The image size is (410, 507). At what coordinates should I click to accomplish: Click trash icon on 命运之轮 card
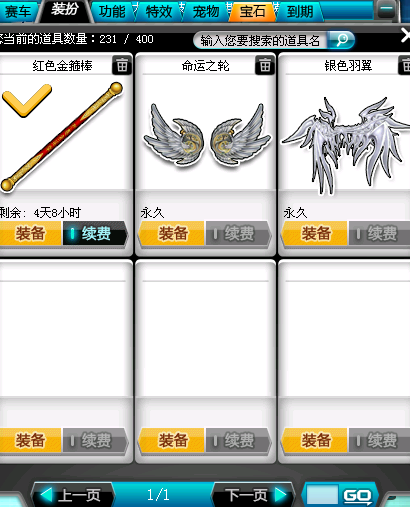click(x=265, y=65)
